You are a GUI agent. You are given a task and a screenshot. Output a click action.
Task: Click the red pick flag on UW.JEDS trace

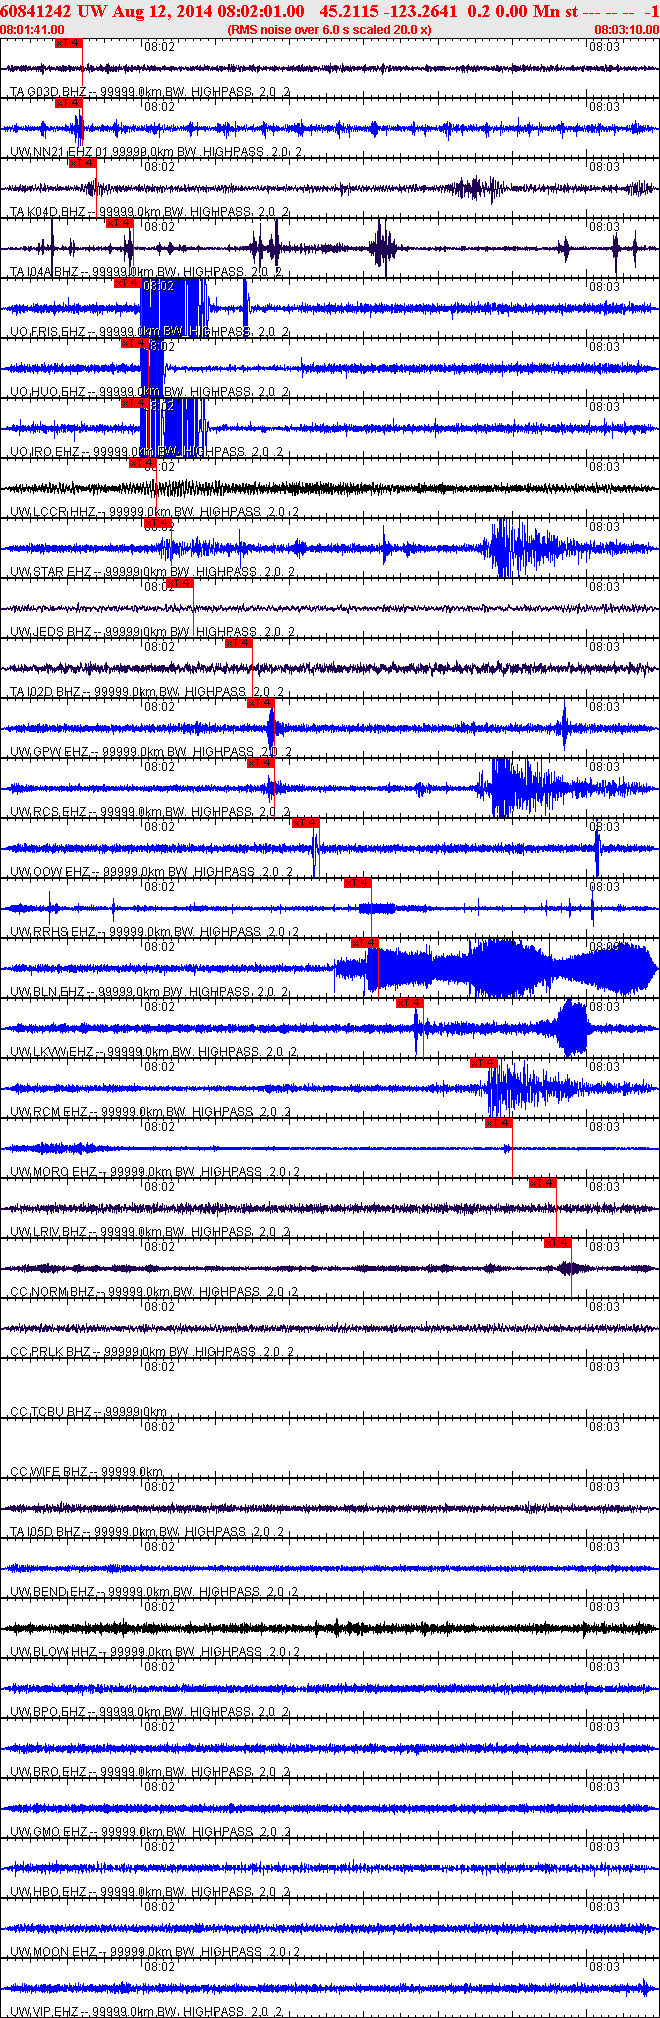179,583
